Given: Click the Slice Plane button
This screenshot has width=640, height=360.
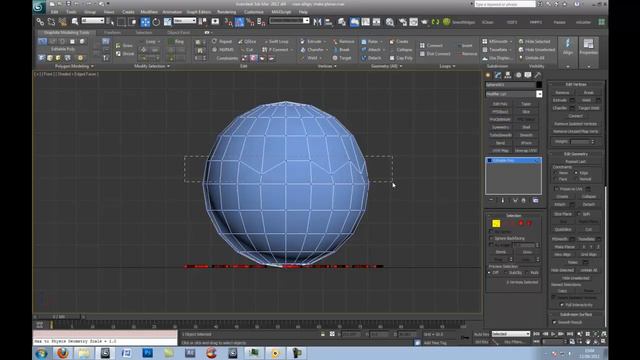Looking at the screenshot, I should coord(563,214).
